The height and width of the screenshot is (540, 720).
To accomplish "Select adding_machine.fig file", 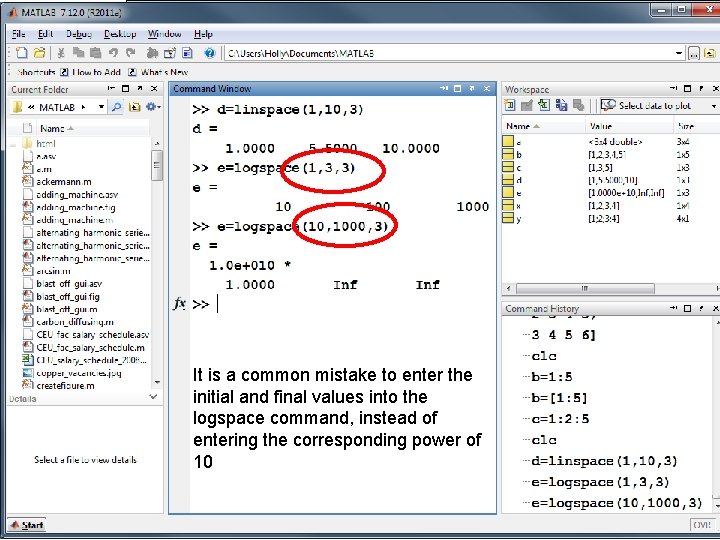I will click(x=76, y=207).
